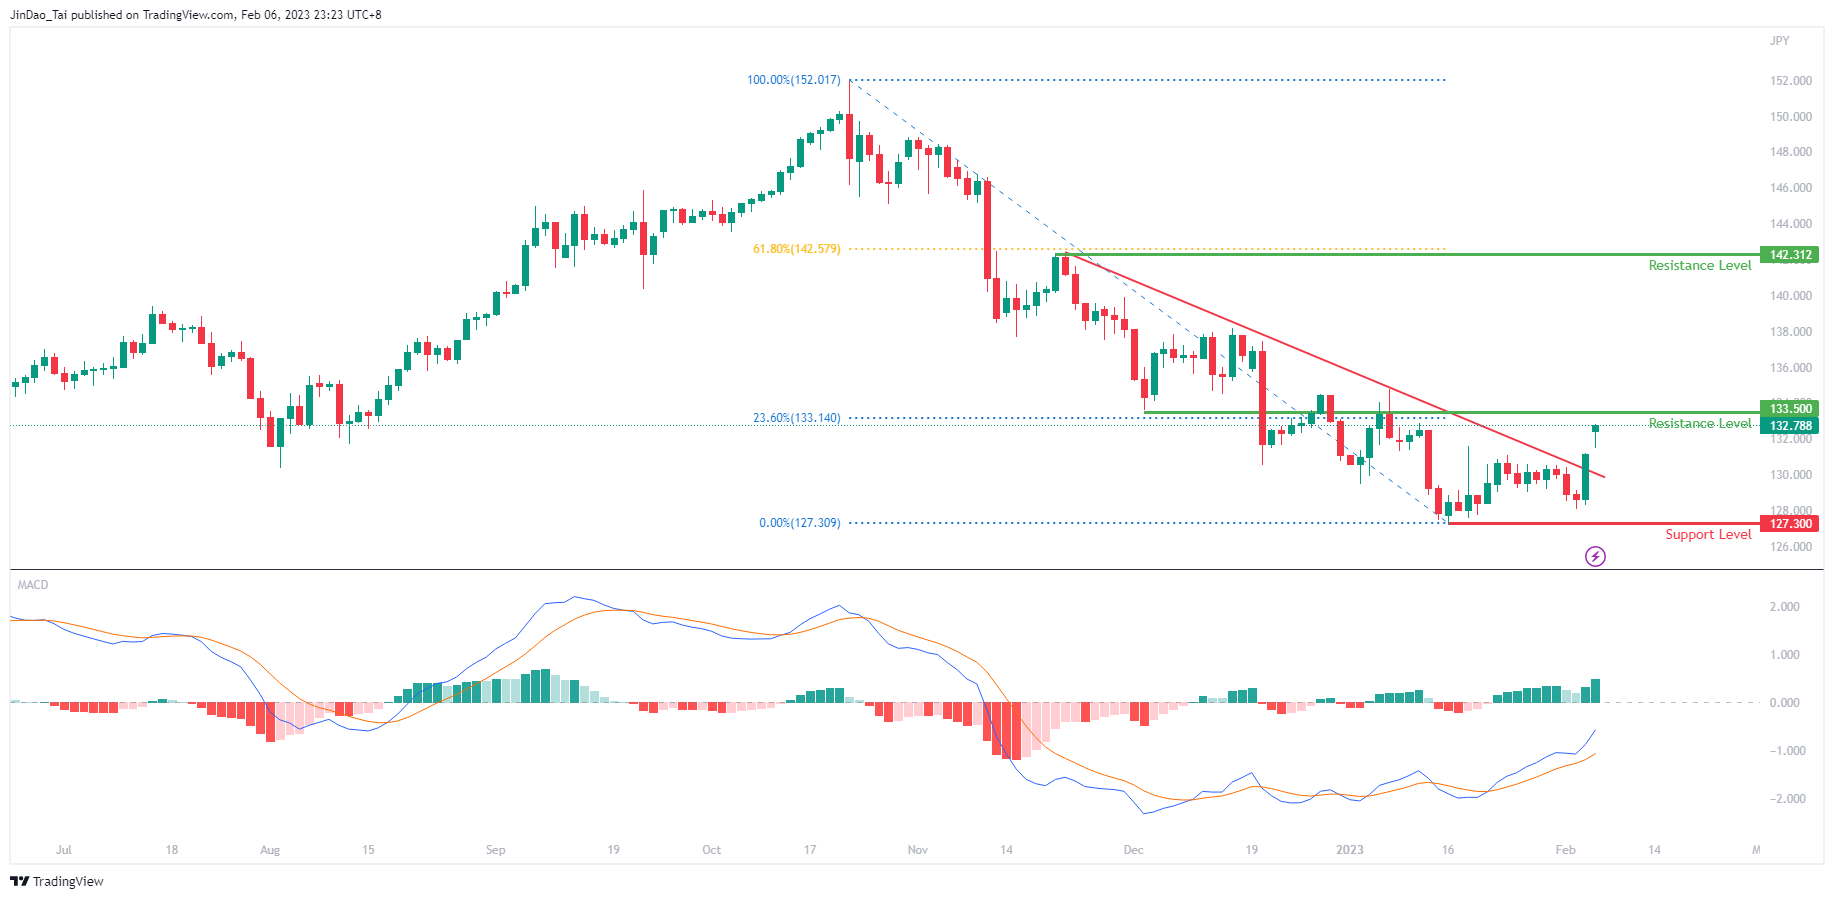The width and height of the screenshot is (1834, 899).
Task: Click the Nov label on the time axis
Action: [x=917, y=850]
